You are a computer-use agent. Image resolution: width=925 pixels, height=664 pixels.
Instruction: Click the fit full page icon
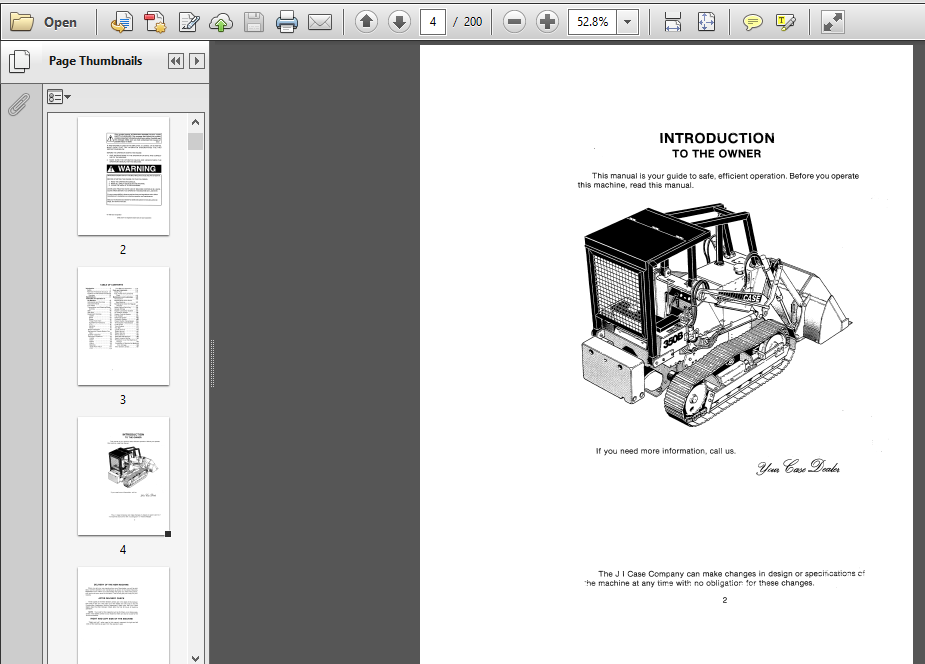pos(706,22)
